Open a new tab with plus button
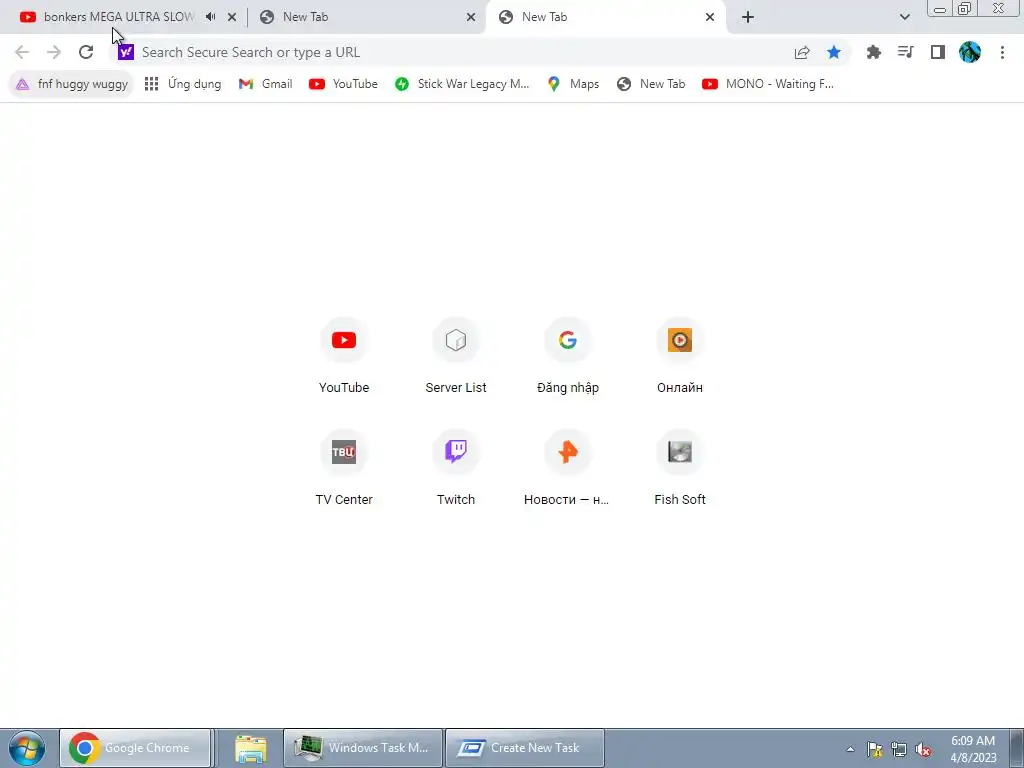Viewport: 1024px width, 768px height. point(748,17)
